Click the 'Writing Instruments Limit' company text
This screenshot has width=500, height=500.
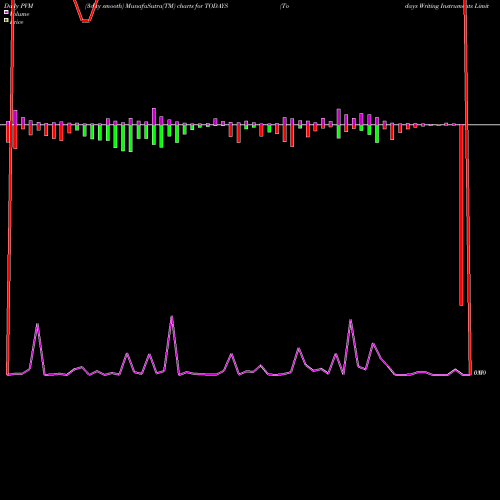pos(454,6)
